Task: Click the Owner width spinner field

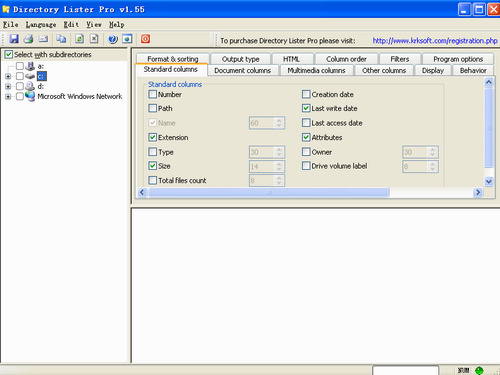Action: 420,152
